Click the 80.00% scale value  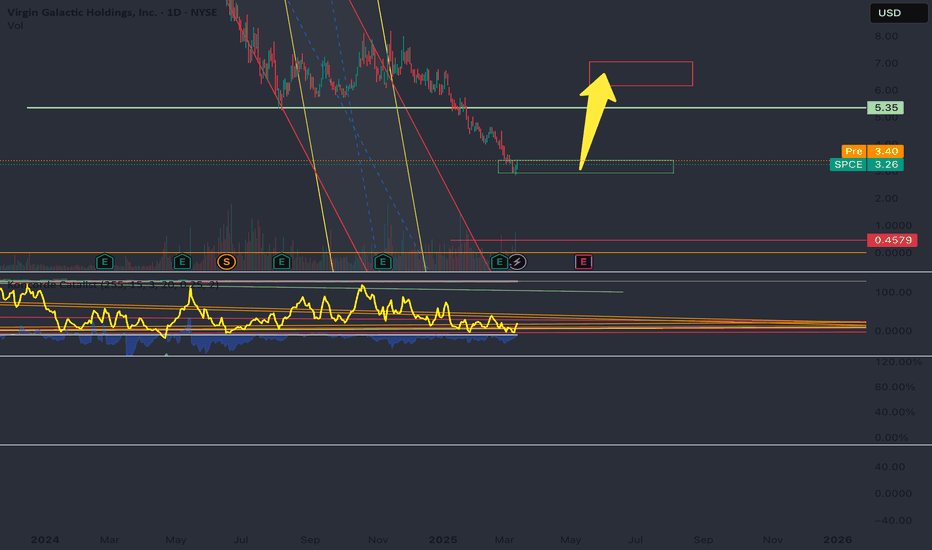(895, 387)
